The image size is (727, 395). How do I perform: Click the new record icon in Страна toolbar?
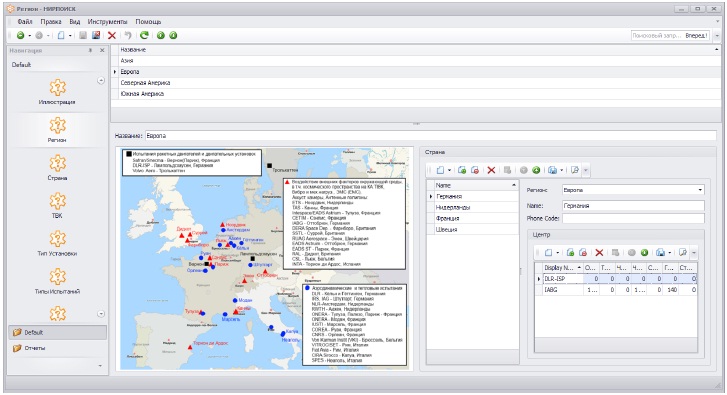(x=440, y=170)
